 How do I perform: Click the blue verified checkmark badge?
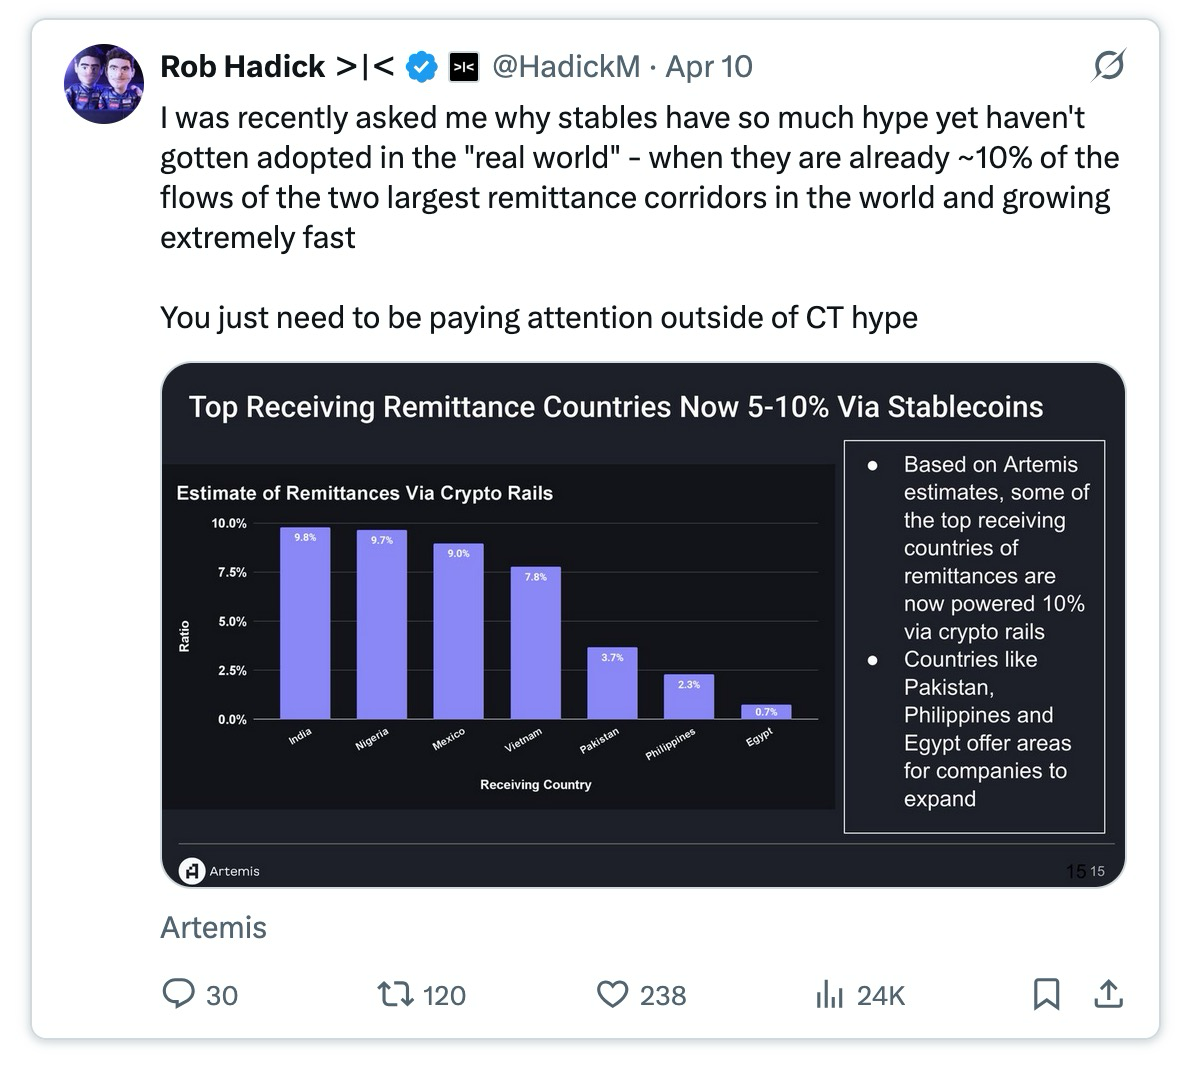pos(422,67)
